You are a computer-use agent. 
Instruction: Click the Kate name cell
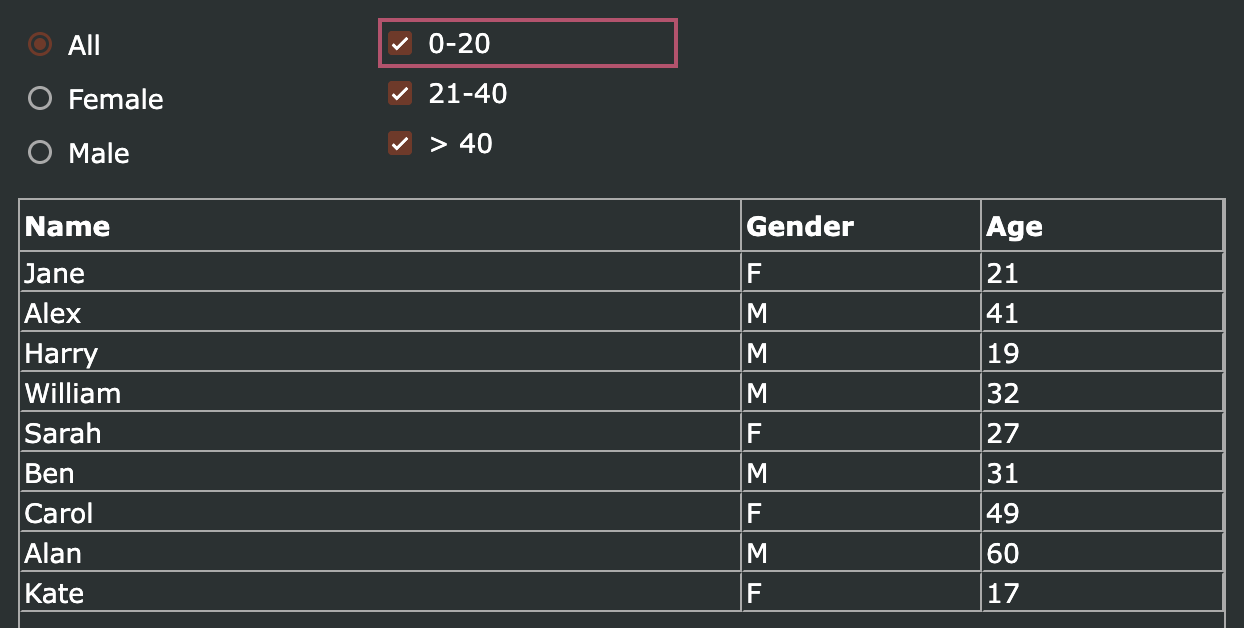point(380,592)
